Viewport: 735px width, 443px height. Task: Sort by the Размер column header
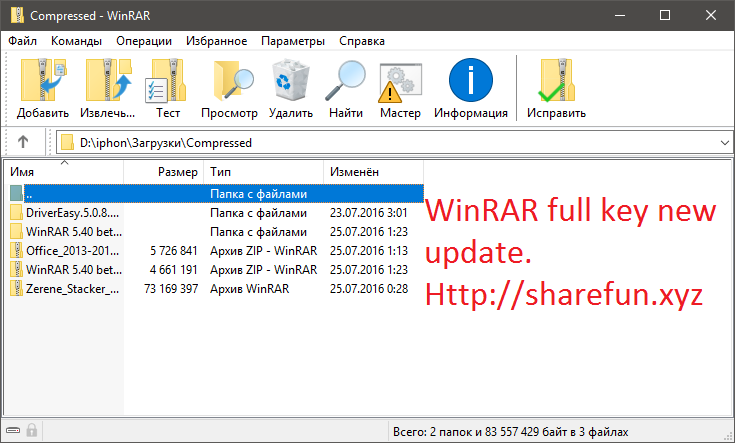164,172
